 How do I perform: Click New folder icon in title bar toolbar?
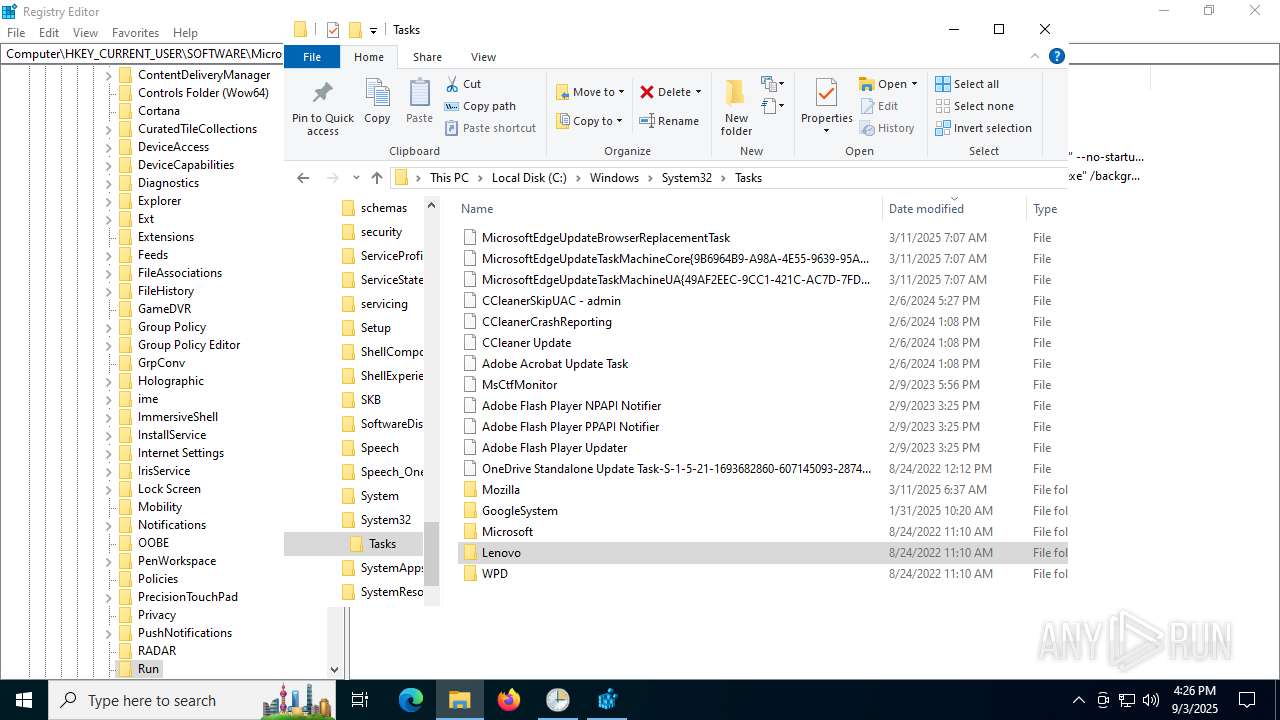point(354,30)
